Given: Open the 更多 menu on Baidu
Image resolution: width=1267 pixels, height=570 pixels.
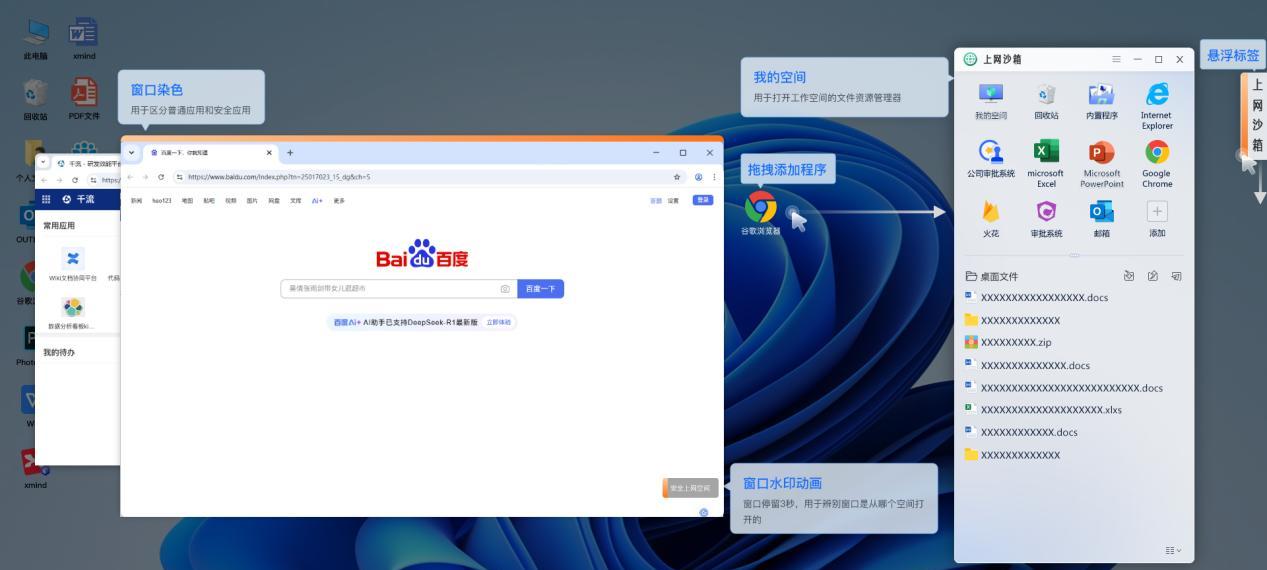Looking at the screenshot, I should tap(339, 200).
